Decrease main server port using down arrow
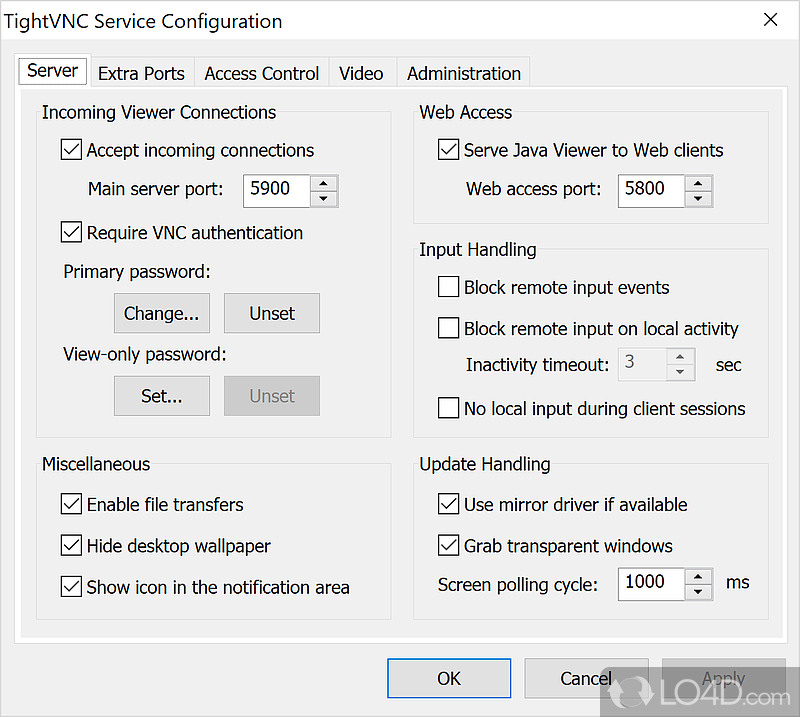 coord(323,198)
